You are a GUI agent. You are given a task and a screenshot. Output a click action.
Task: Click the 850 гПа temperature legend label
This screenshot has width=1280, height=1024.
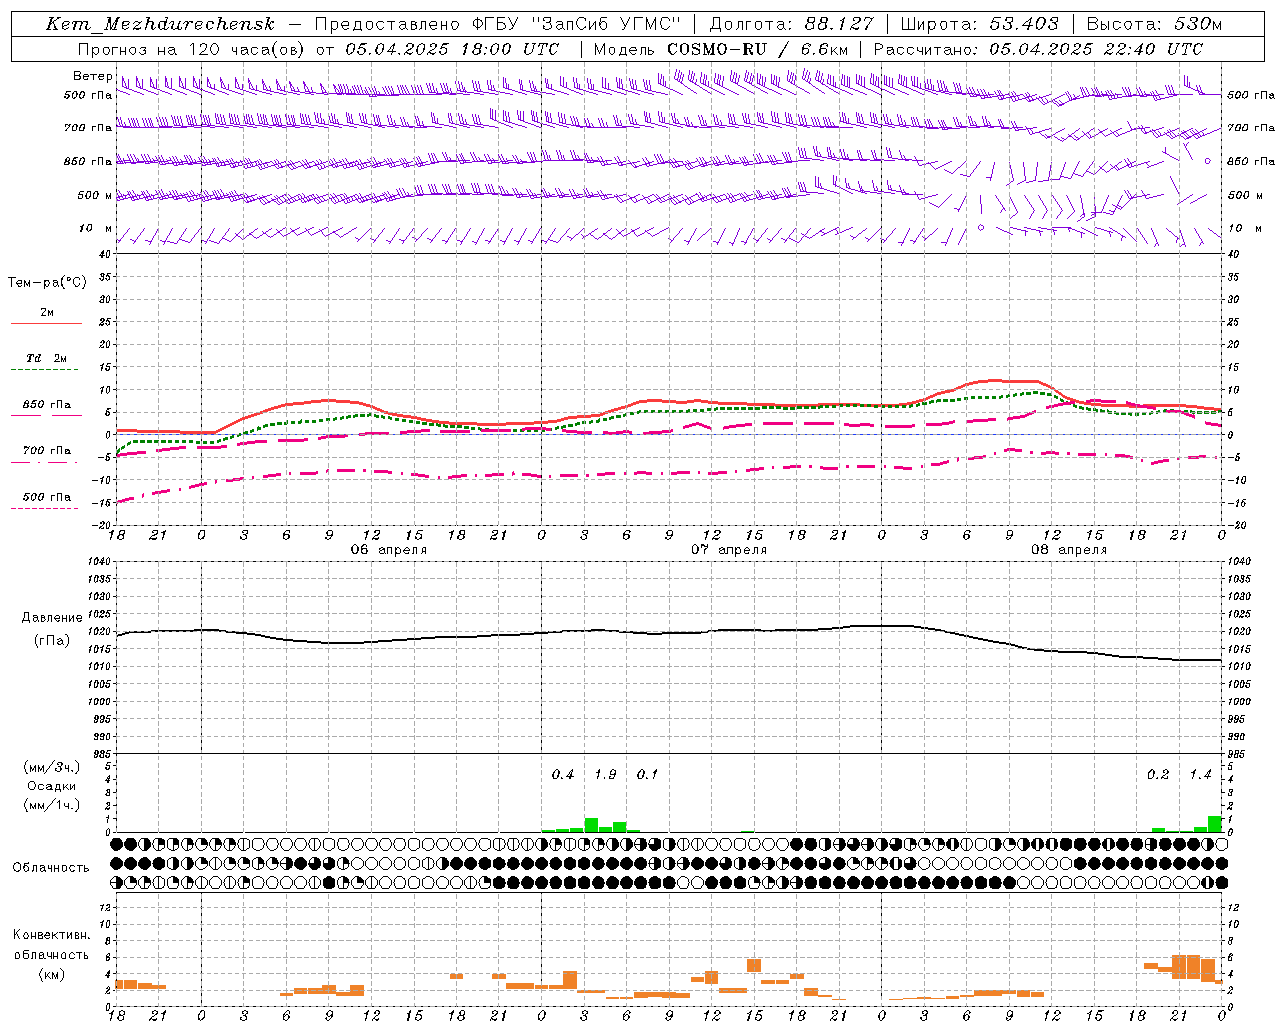[47, 404]
